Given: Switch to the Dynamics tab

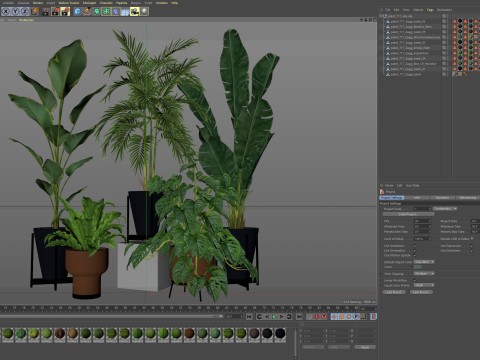Looking at the screenshot, I should tap(442, 198).
